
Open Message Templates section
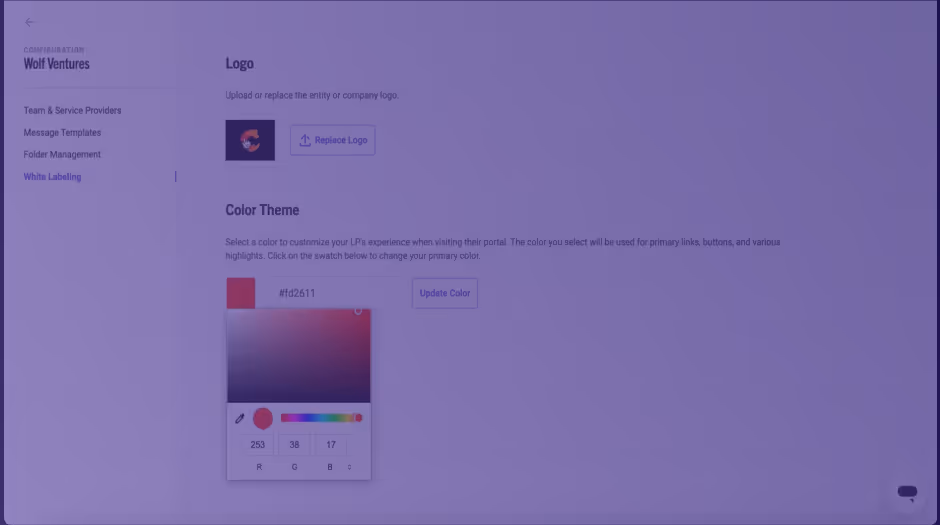pyautogui.click(x=62, y=132)
